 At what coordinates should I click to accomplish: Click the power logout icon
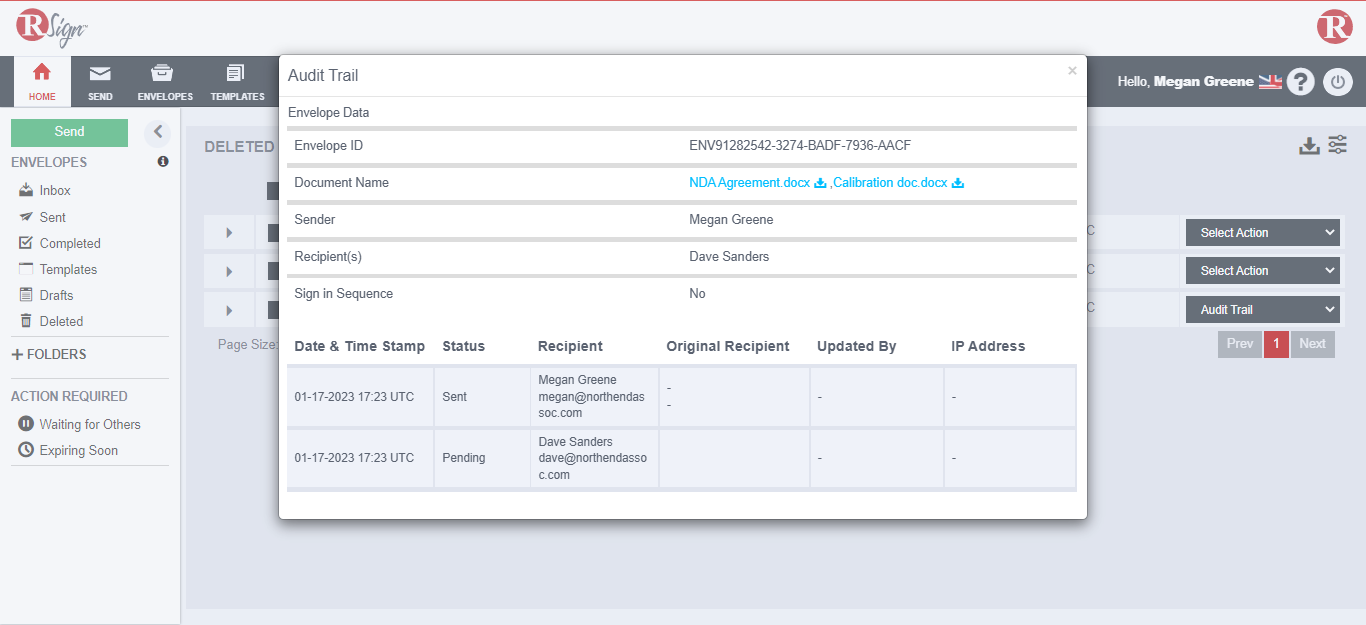(x=1338, y=82)
